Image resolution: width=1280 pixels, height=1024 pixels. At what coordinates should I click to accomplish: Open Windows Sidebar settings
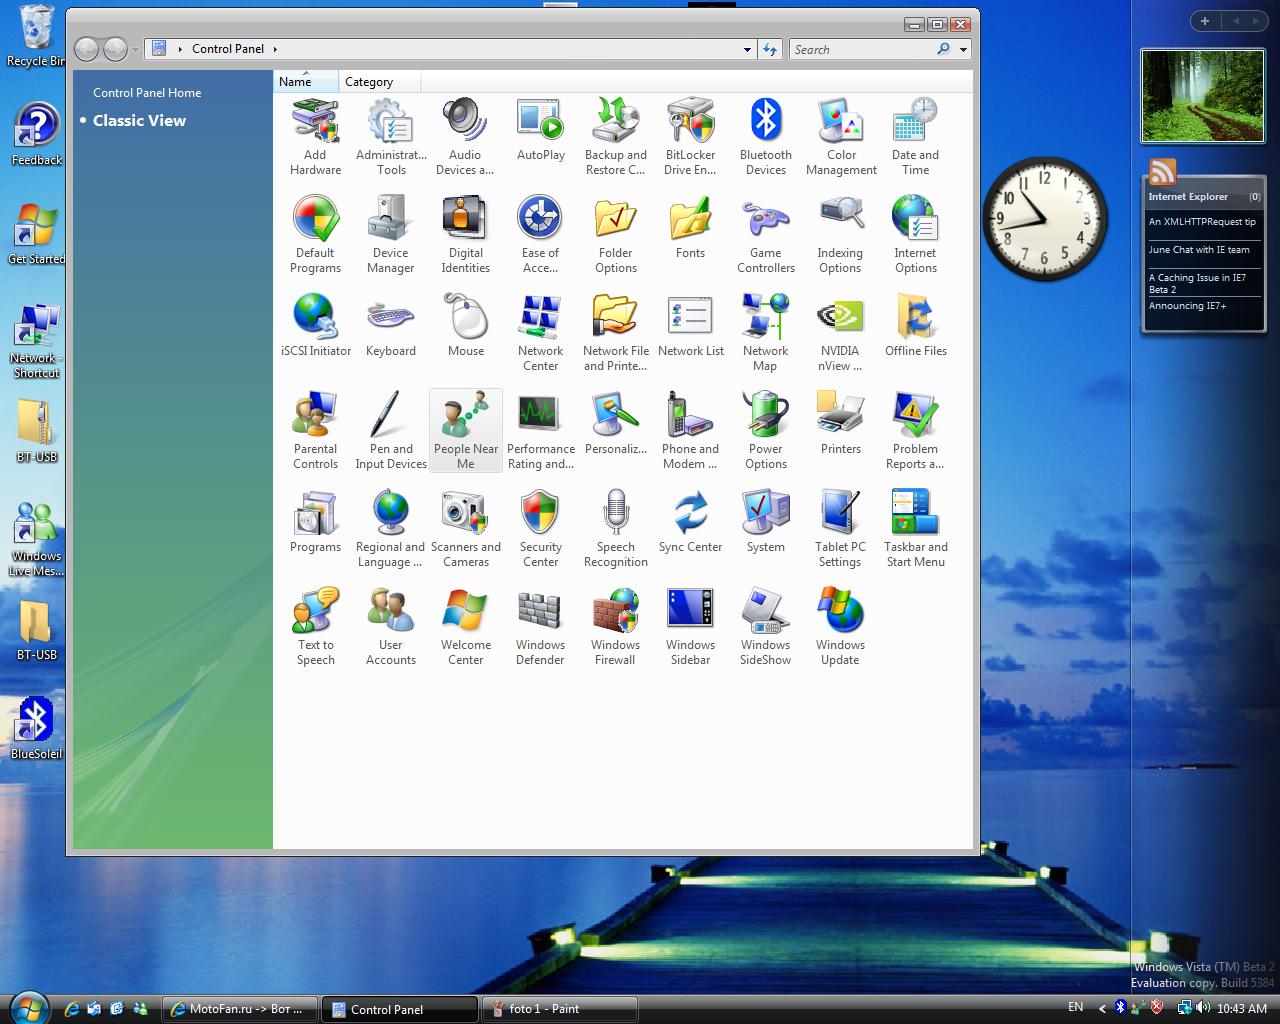690,627
